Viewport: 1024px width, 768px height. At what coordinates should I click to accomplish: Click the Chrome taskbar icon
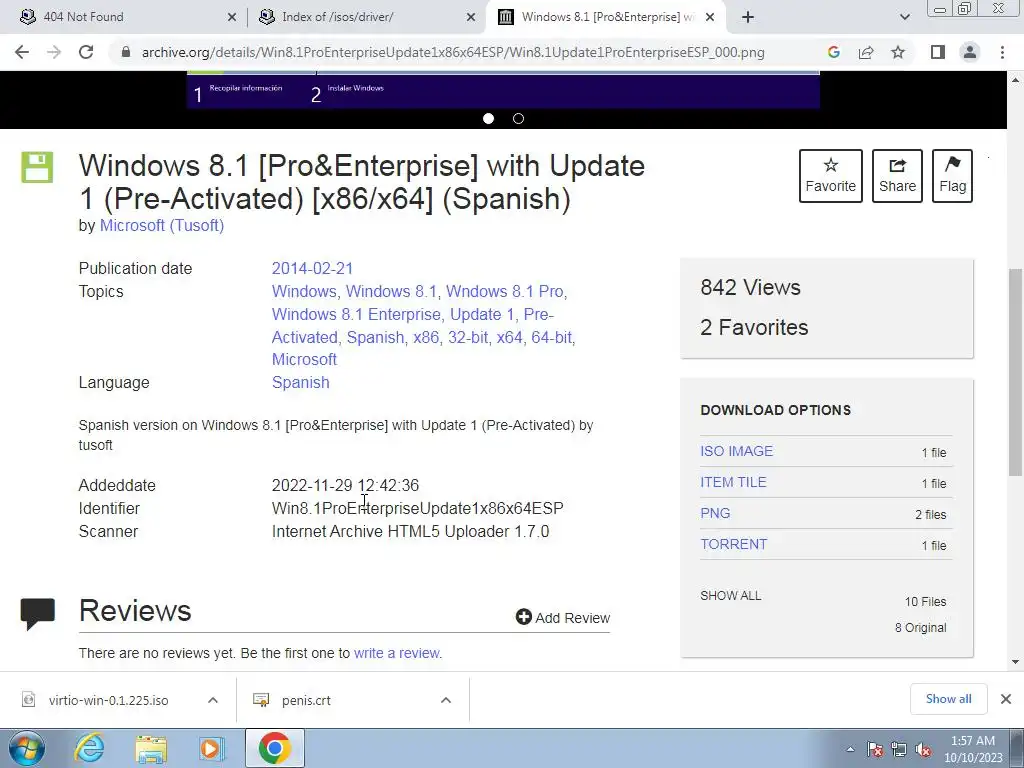[x=274, y=748]
